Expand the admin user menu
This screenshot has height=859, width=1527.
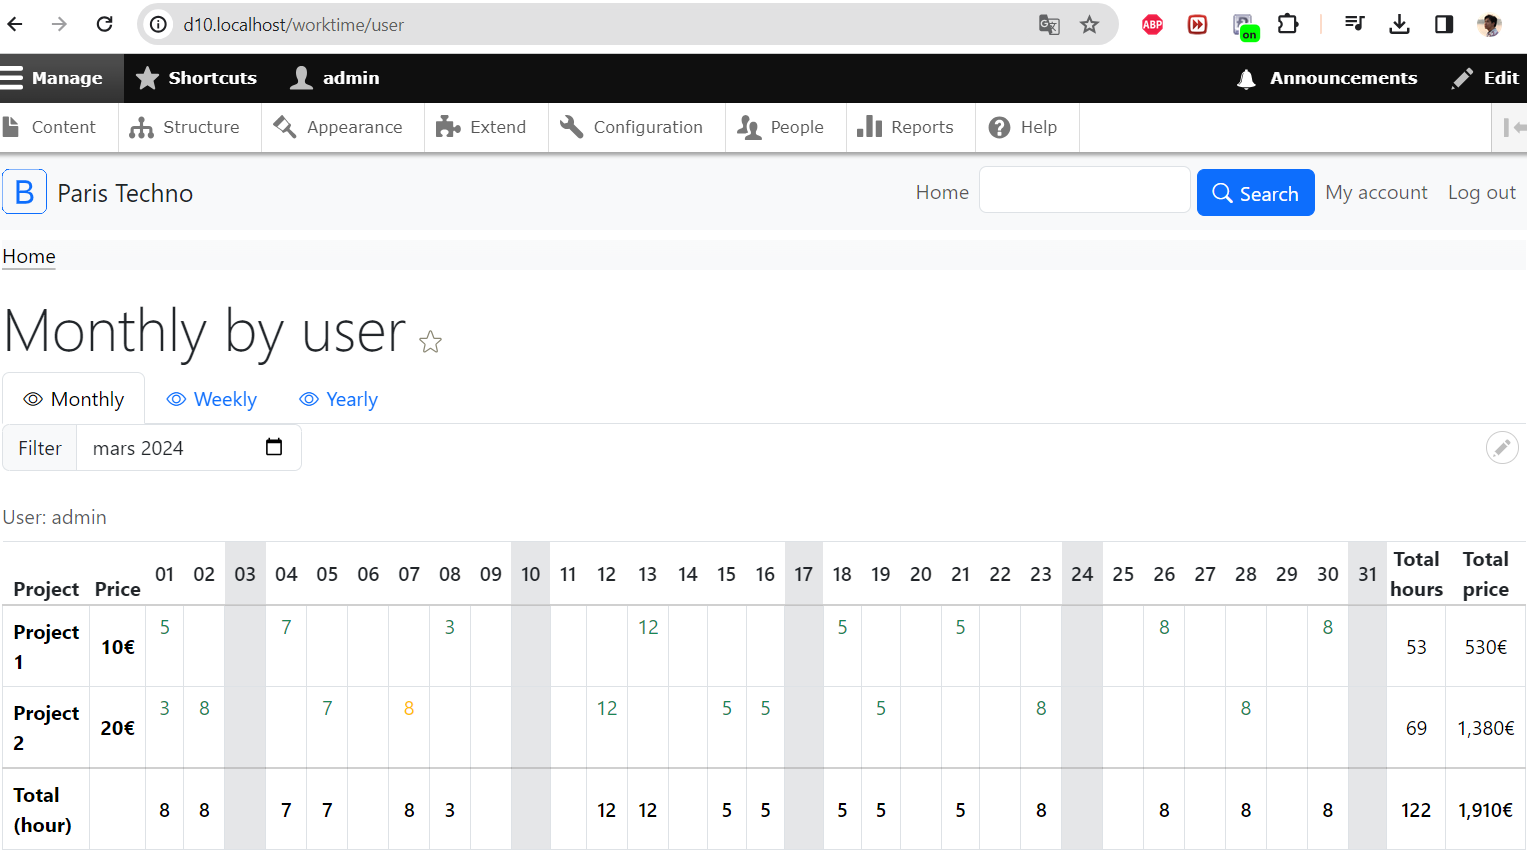click(x=335, y=78)
